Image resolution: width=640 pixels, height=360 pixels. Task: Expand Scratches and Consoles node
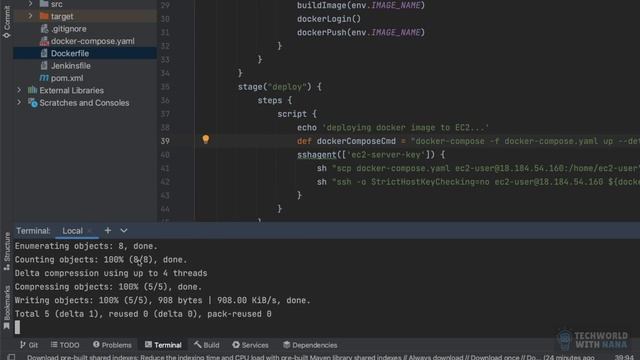19,102
